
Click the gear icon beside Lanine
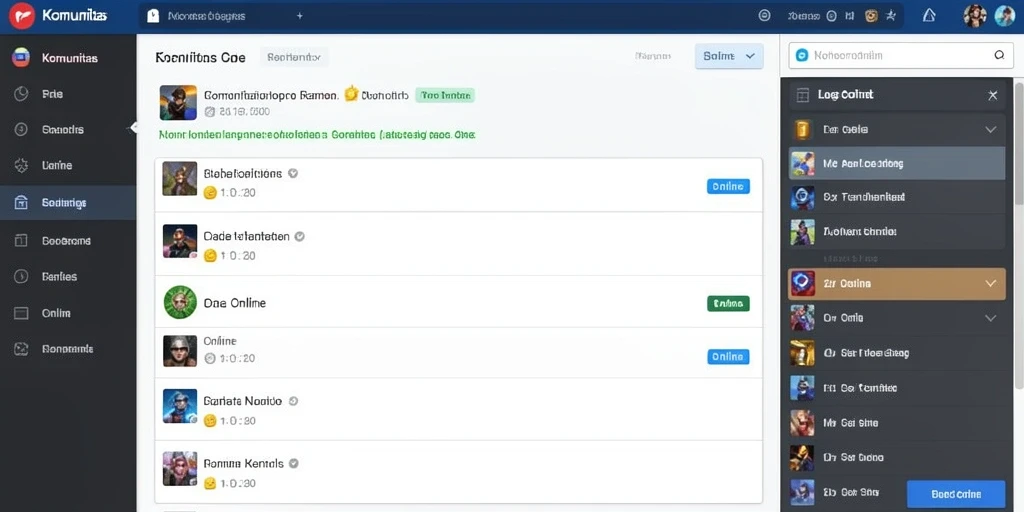coord(21,166)
